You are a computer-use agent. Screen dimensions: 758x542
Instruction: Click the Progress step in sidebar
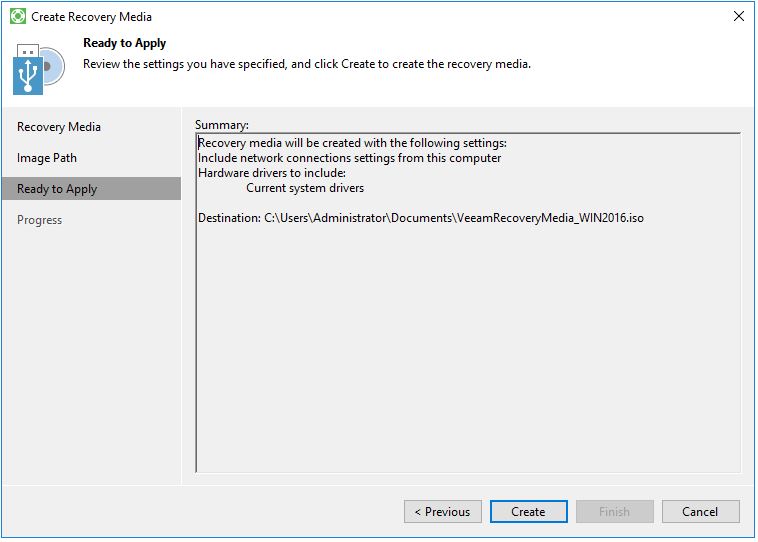[40, 220]
